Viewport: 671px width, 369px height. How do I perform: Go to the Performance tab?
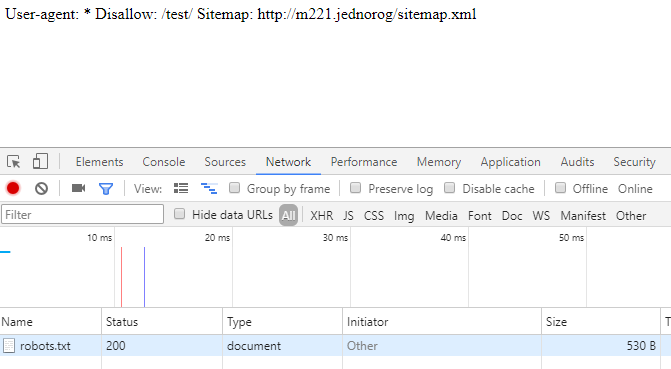point(364,162)
